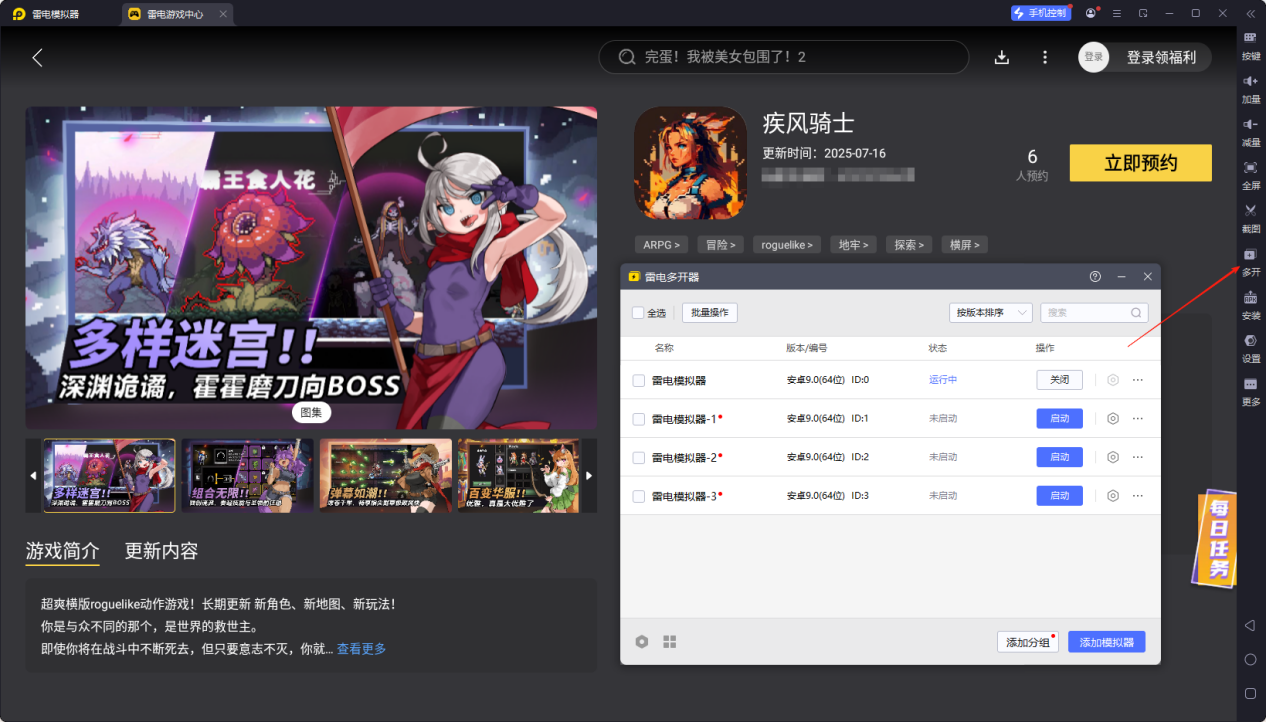
Task: Check the box for 雷电模拟器-3
Action: point(639,495)
